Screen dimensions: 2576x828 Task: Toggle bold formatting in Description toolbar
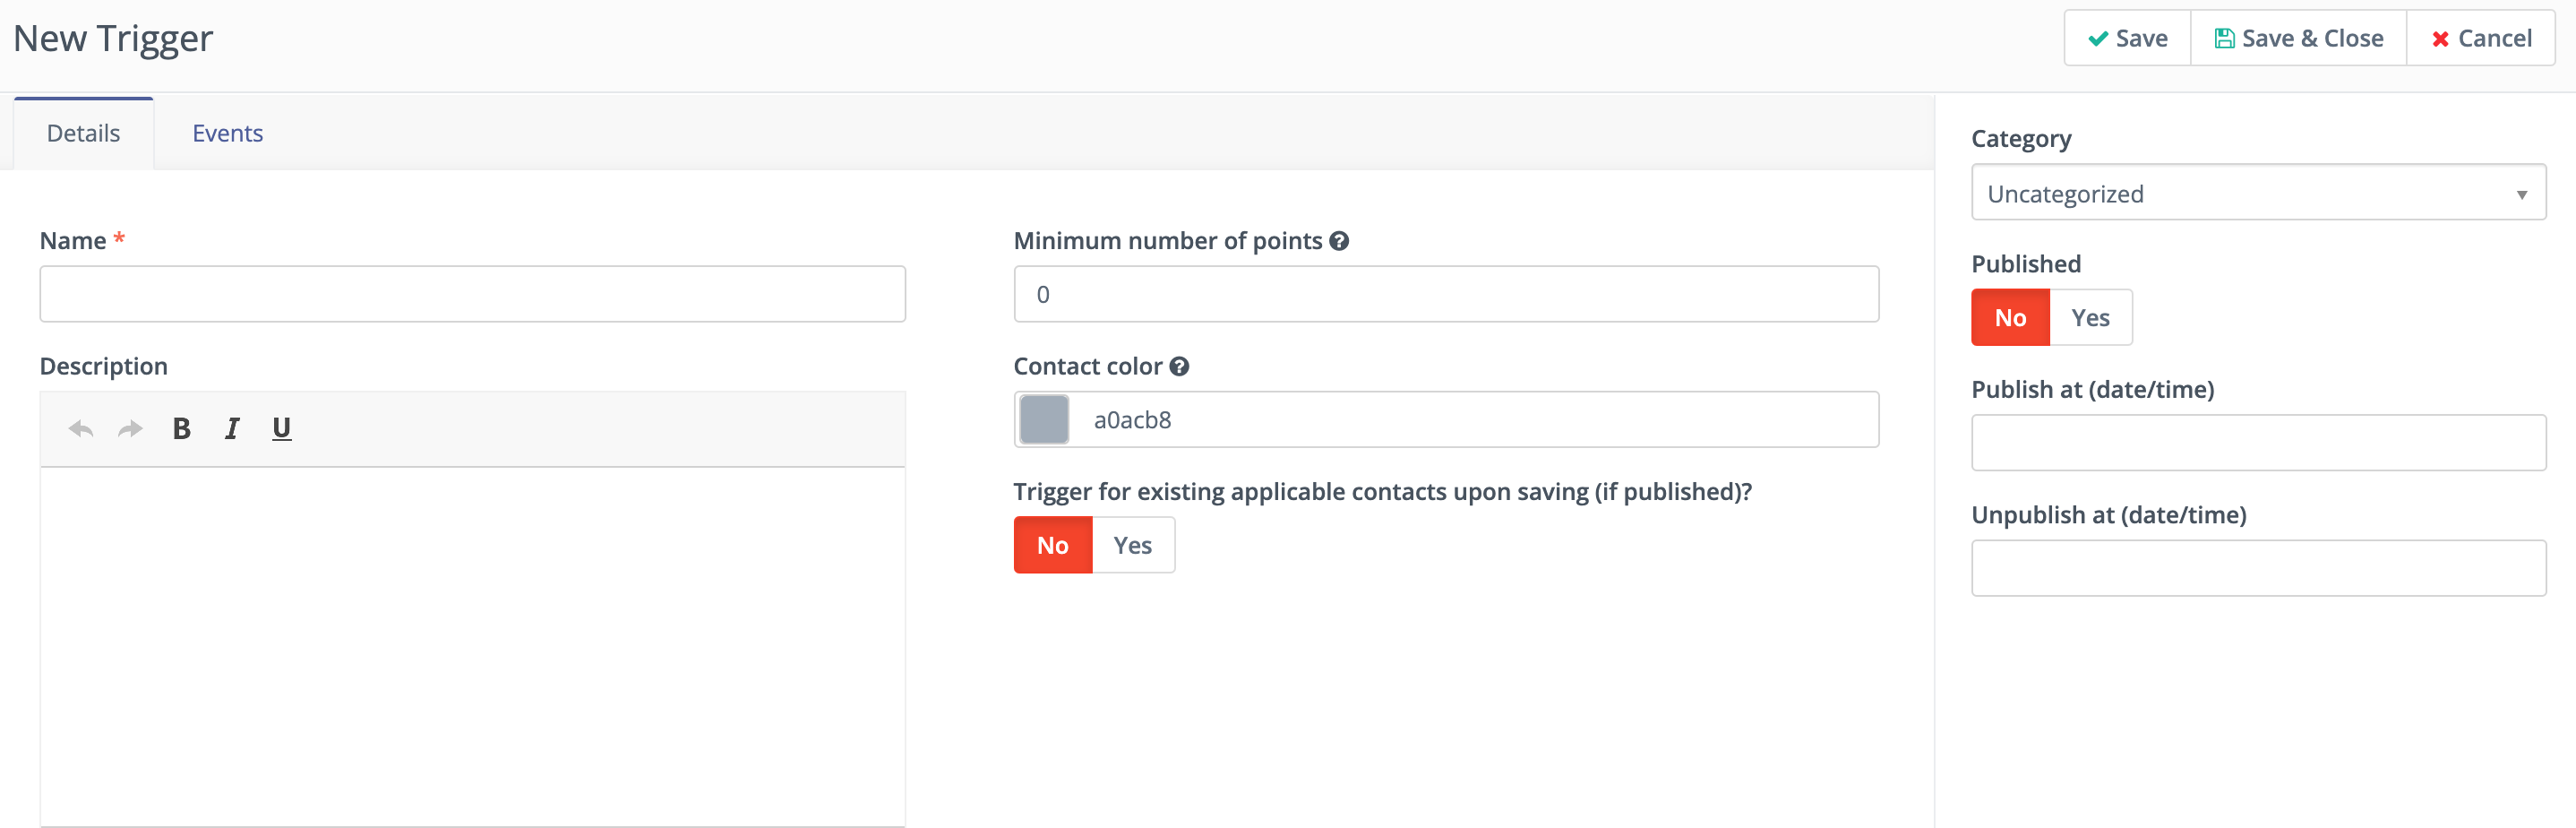[x=181, y=429]
